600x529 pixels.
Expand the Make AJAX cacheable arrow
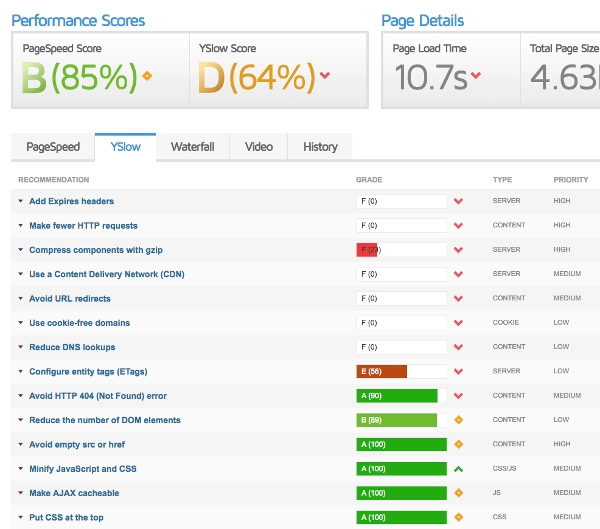(21, 493)
